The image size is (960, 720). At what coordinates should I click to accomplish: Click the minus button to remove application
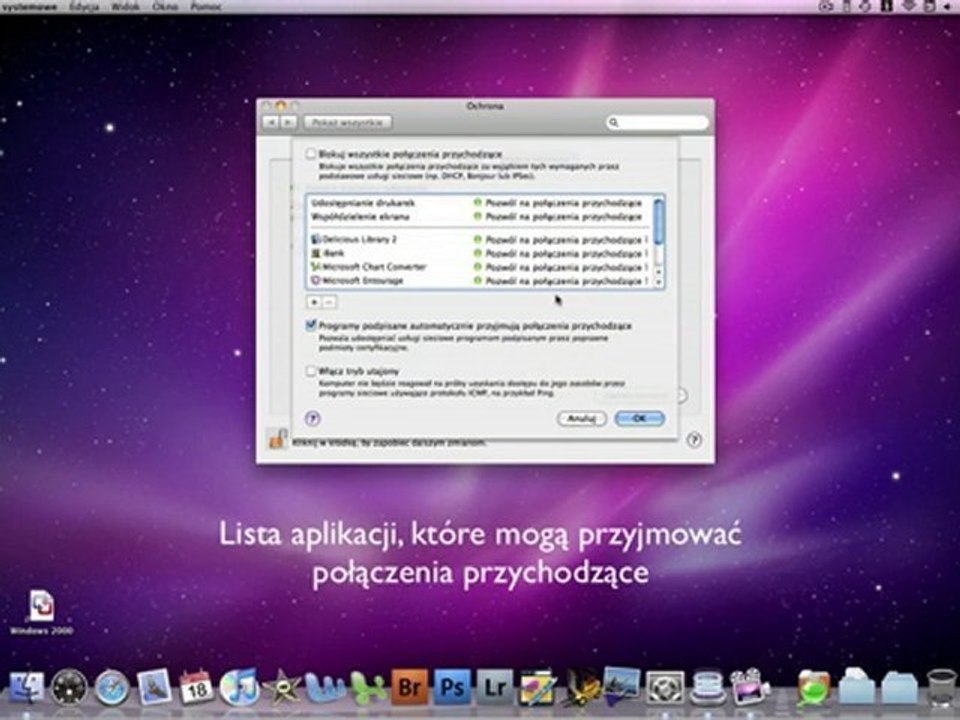(x=329, y=302)
